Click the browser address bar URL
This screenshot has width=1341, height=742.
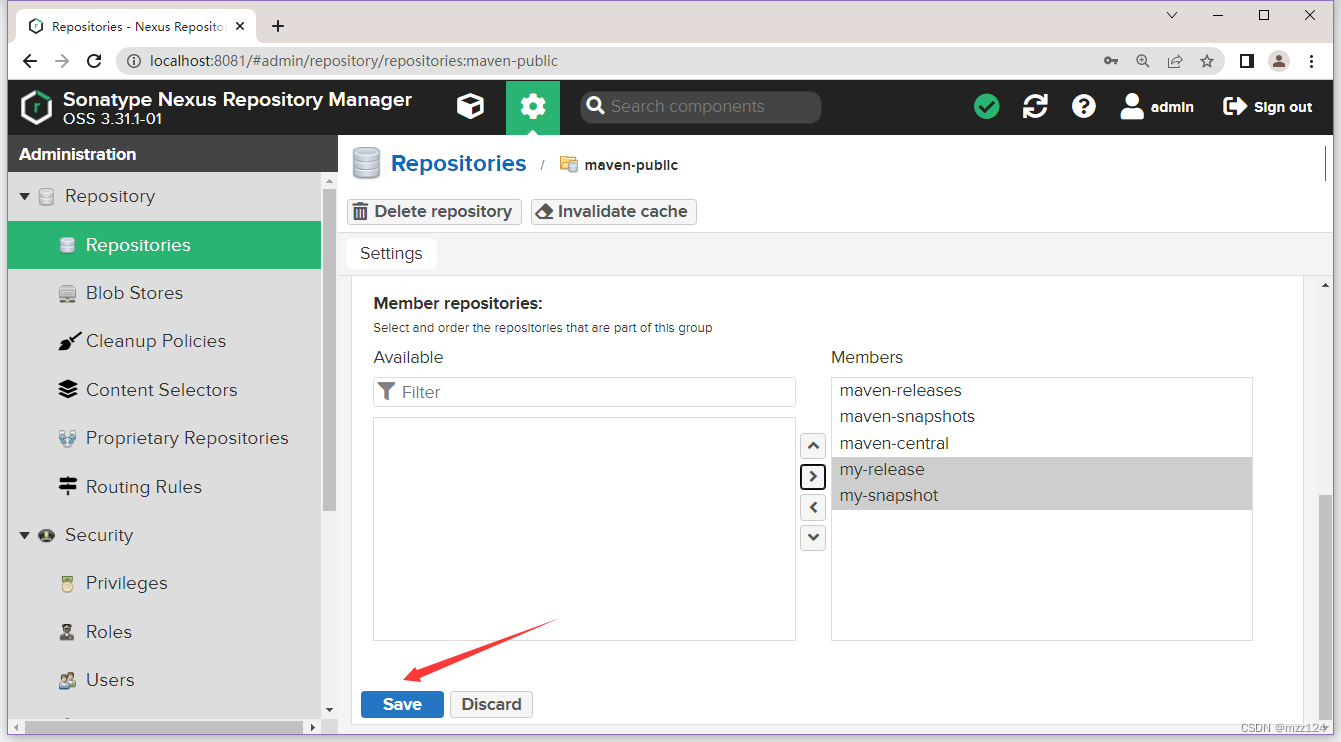(x=353, y=61)
